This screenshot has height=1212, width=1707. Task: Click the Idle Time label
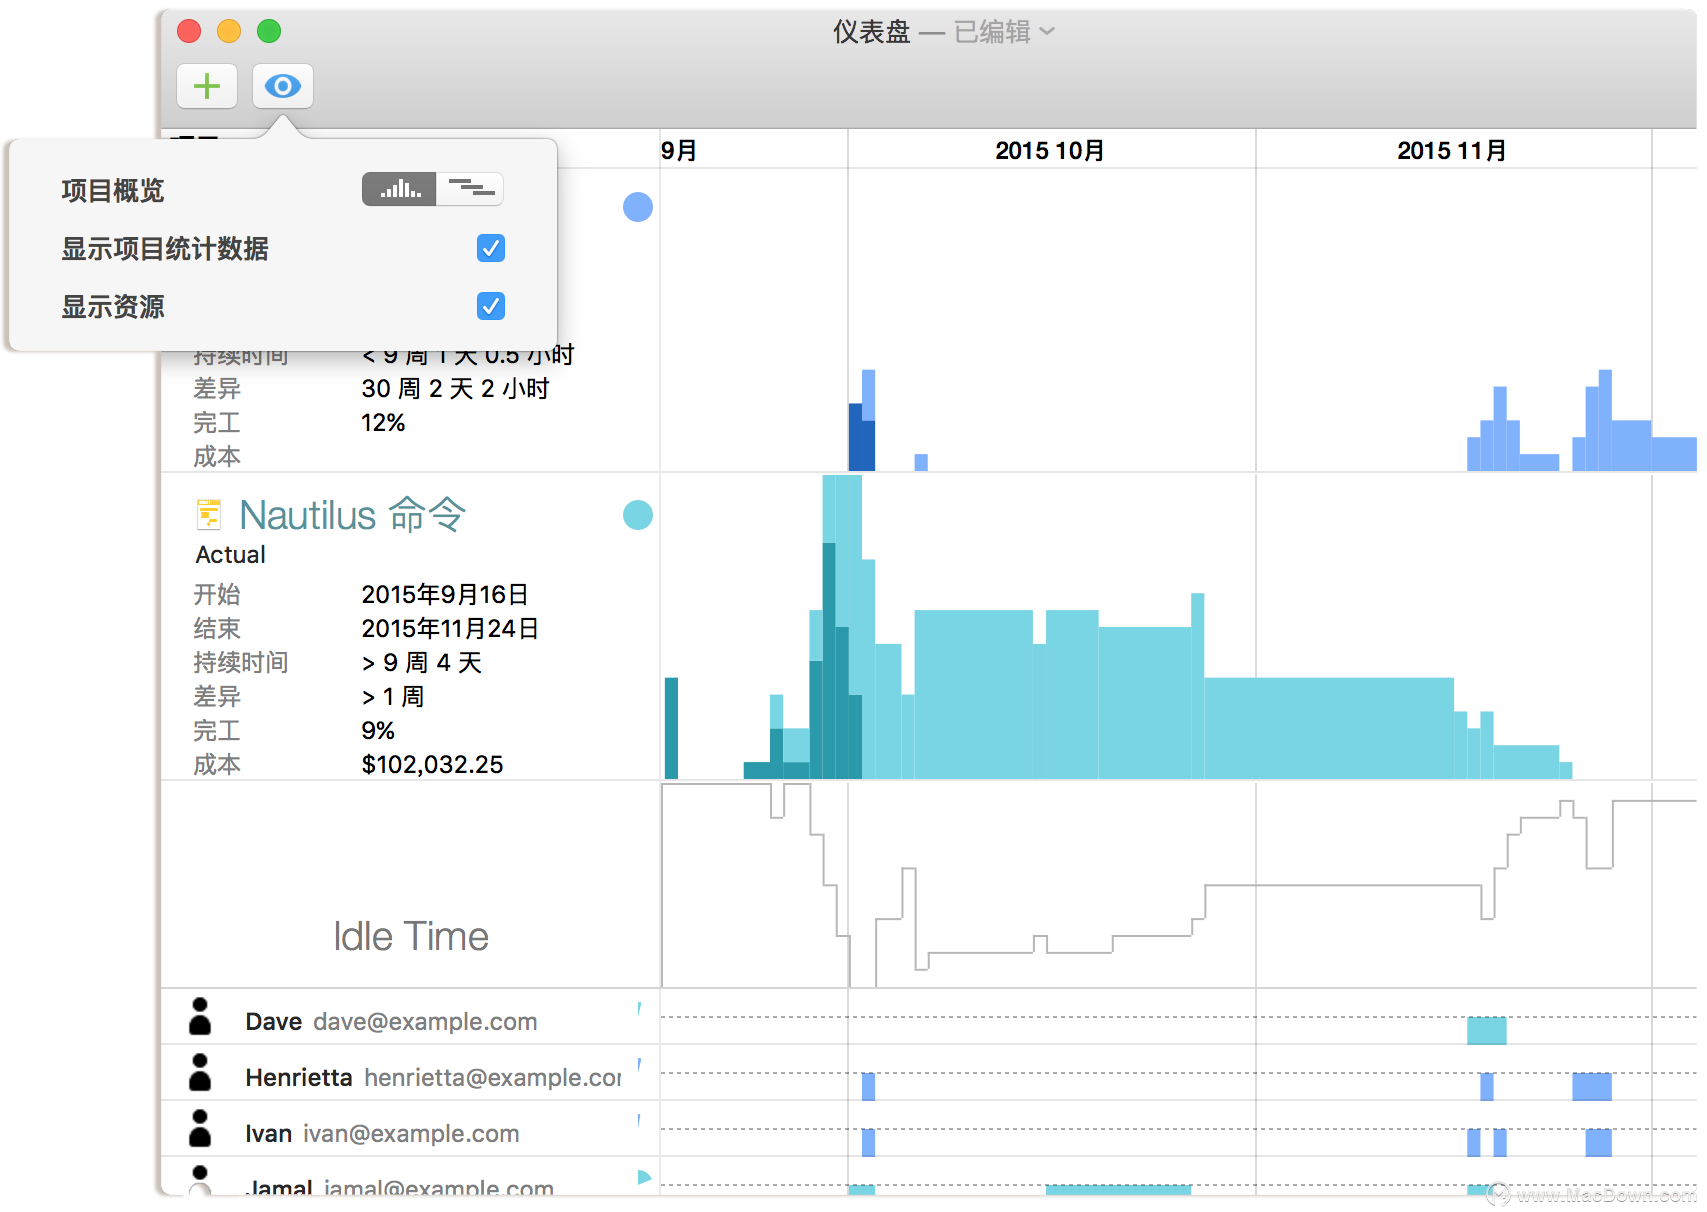[411, 936]
